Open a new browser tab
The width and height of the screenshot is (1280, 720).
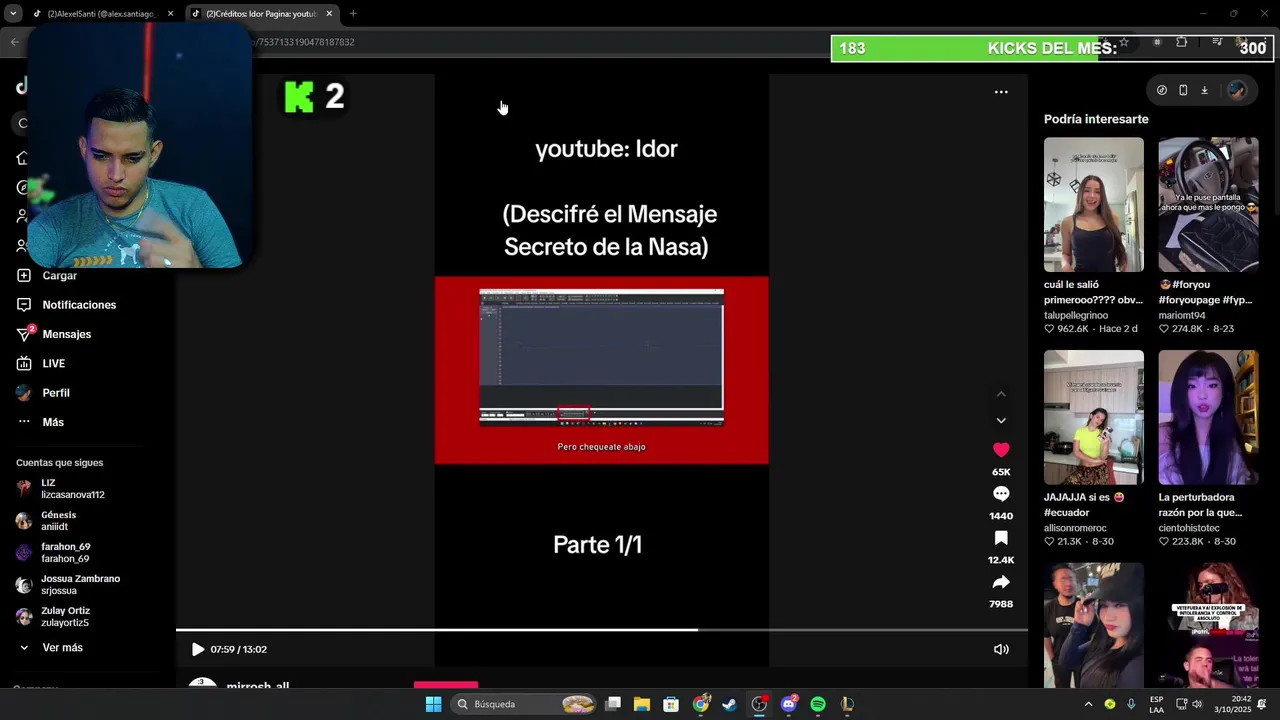(x=353, y=14)
